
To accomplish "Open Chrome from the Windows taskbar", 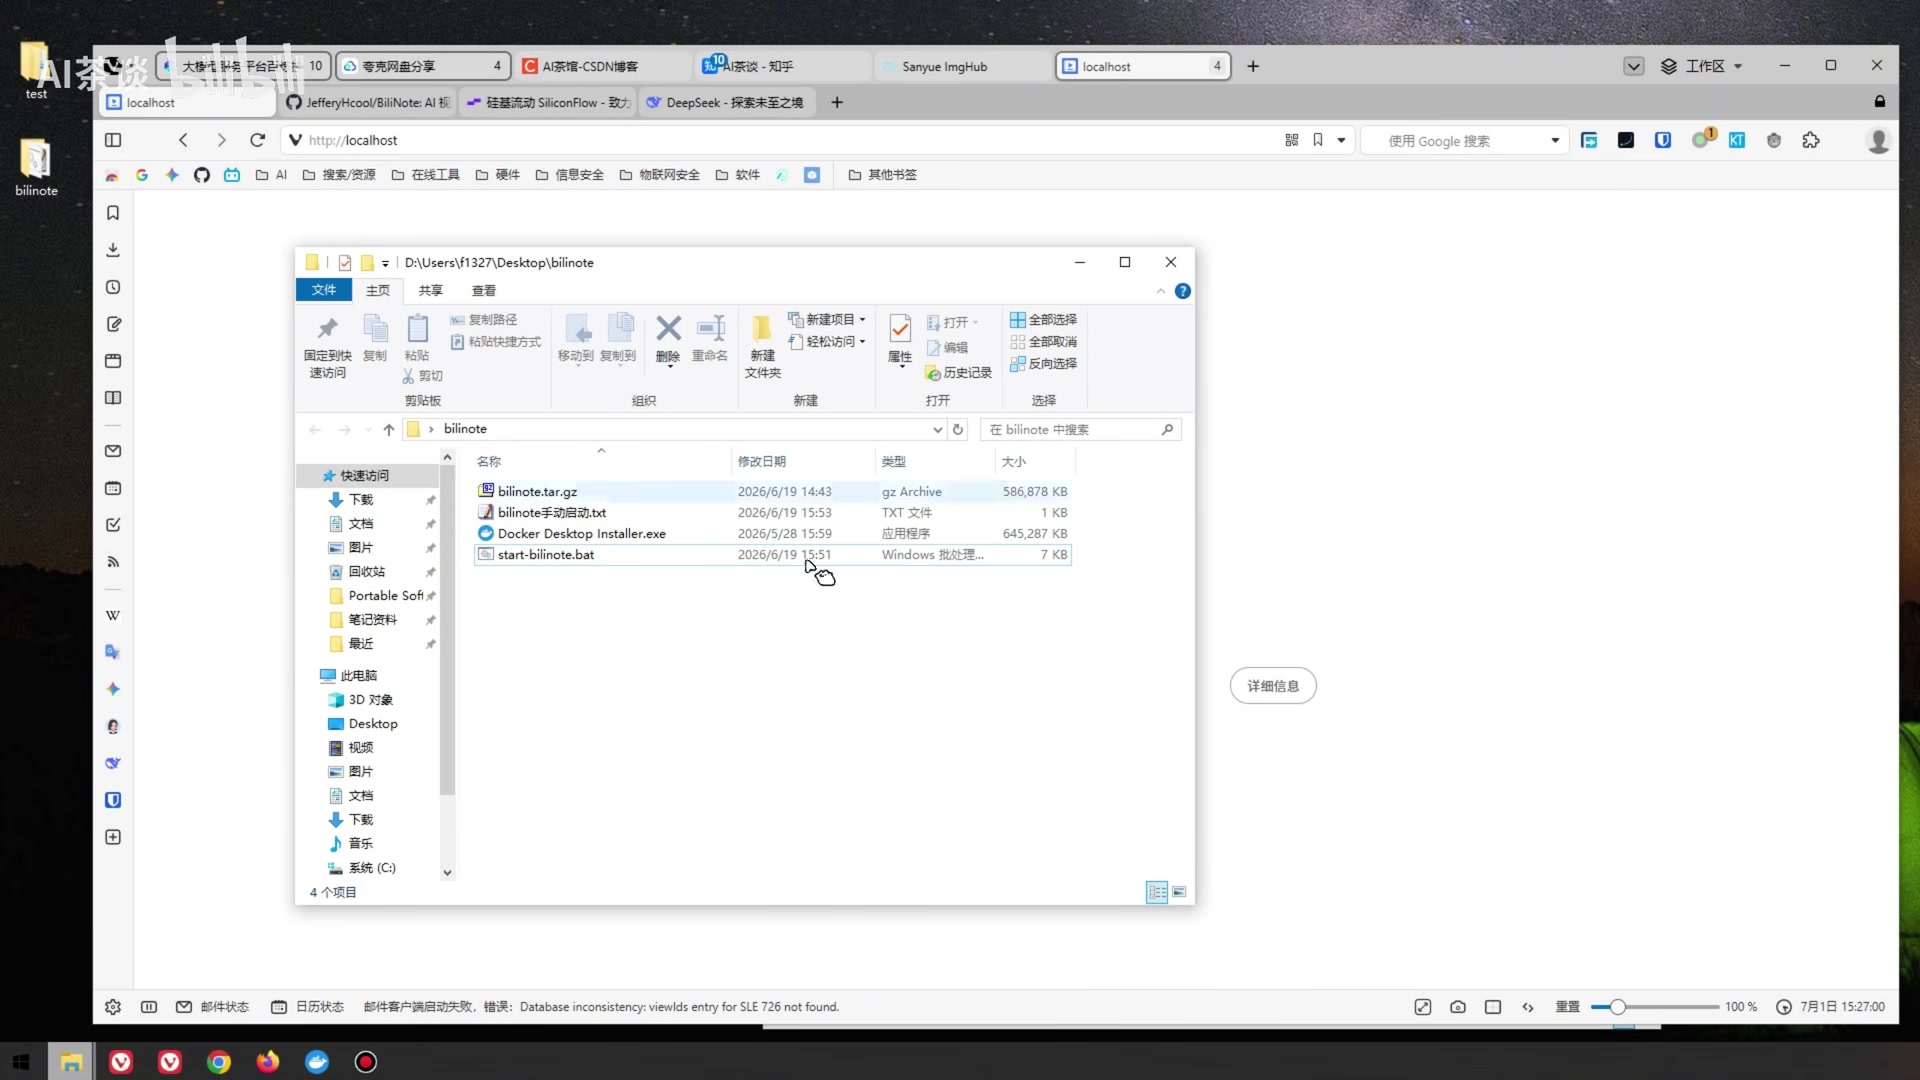I will (219, 1062).
